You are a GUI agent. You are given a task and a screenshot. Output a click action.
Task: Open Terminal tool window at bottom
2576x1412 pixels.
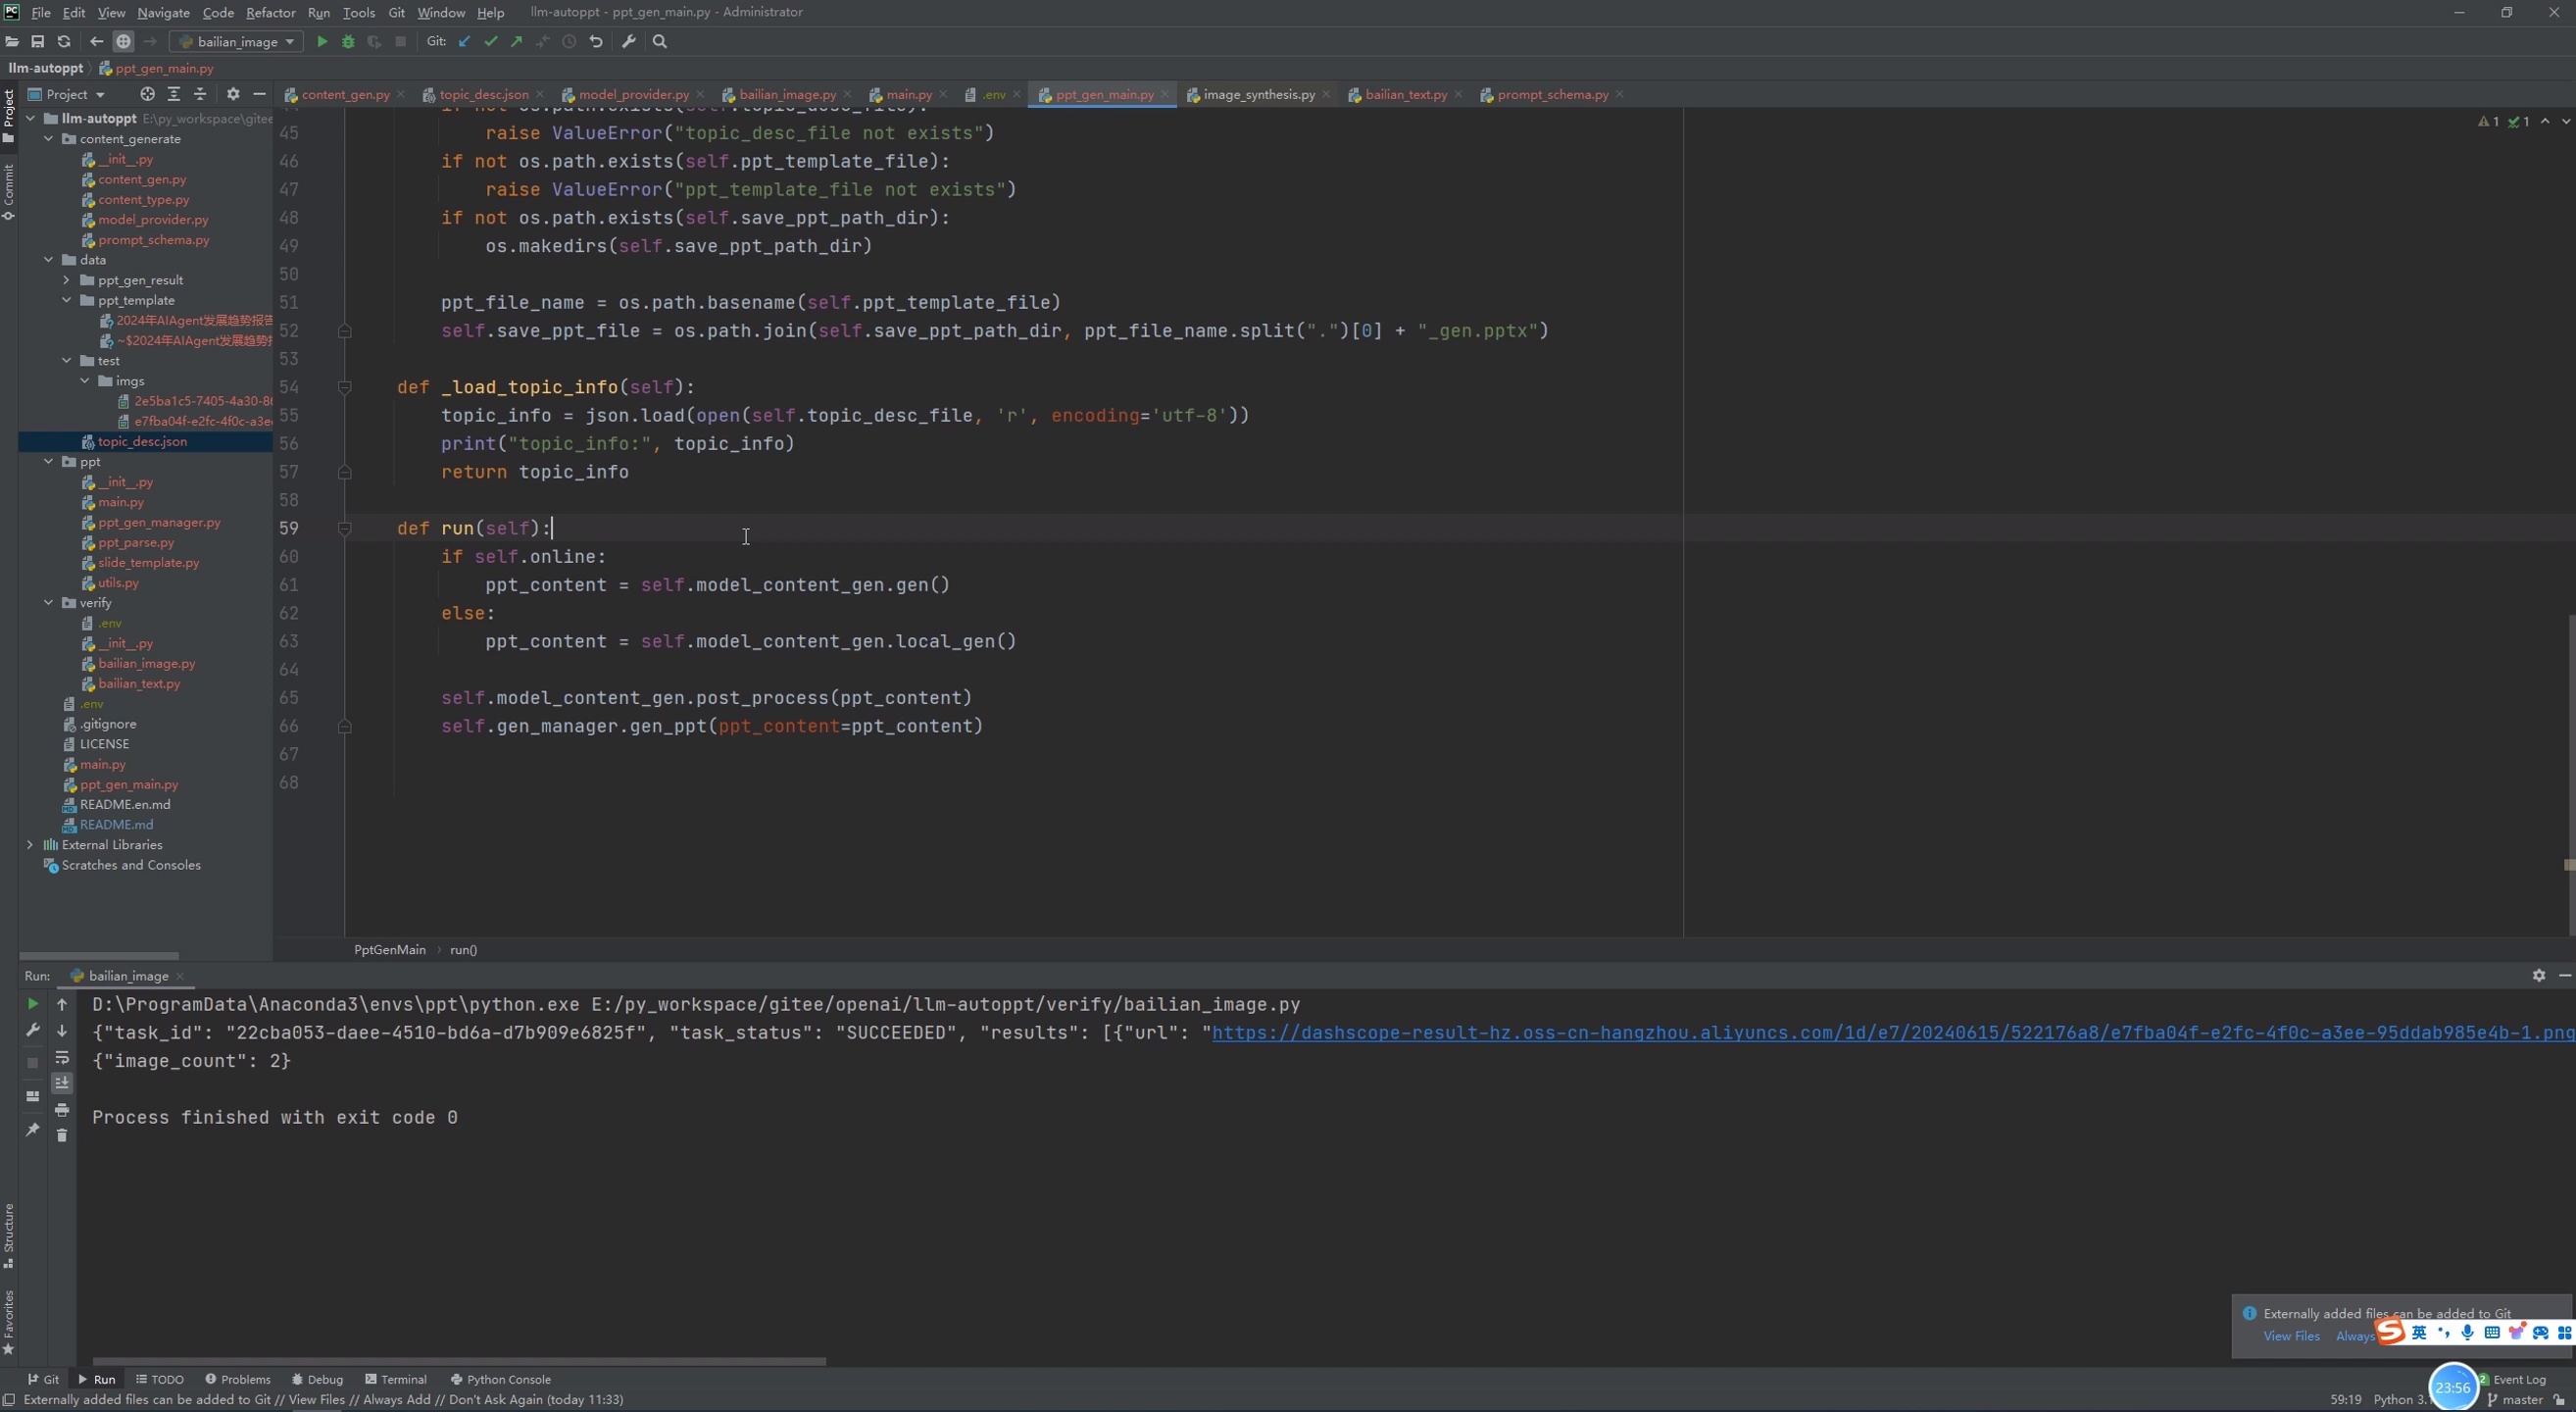pos(396,1379)
